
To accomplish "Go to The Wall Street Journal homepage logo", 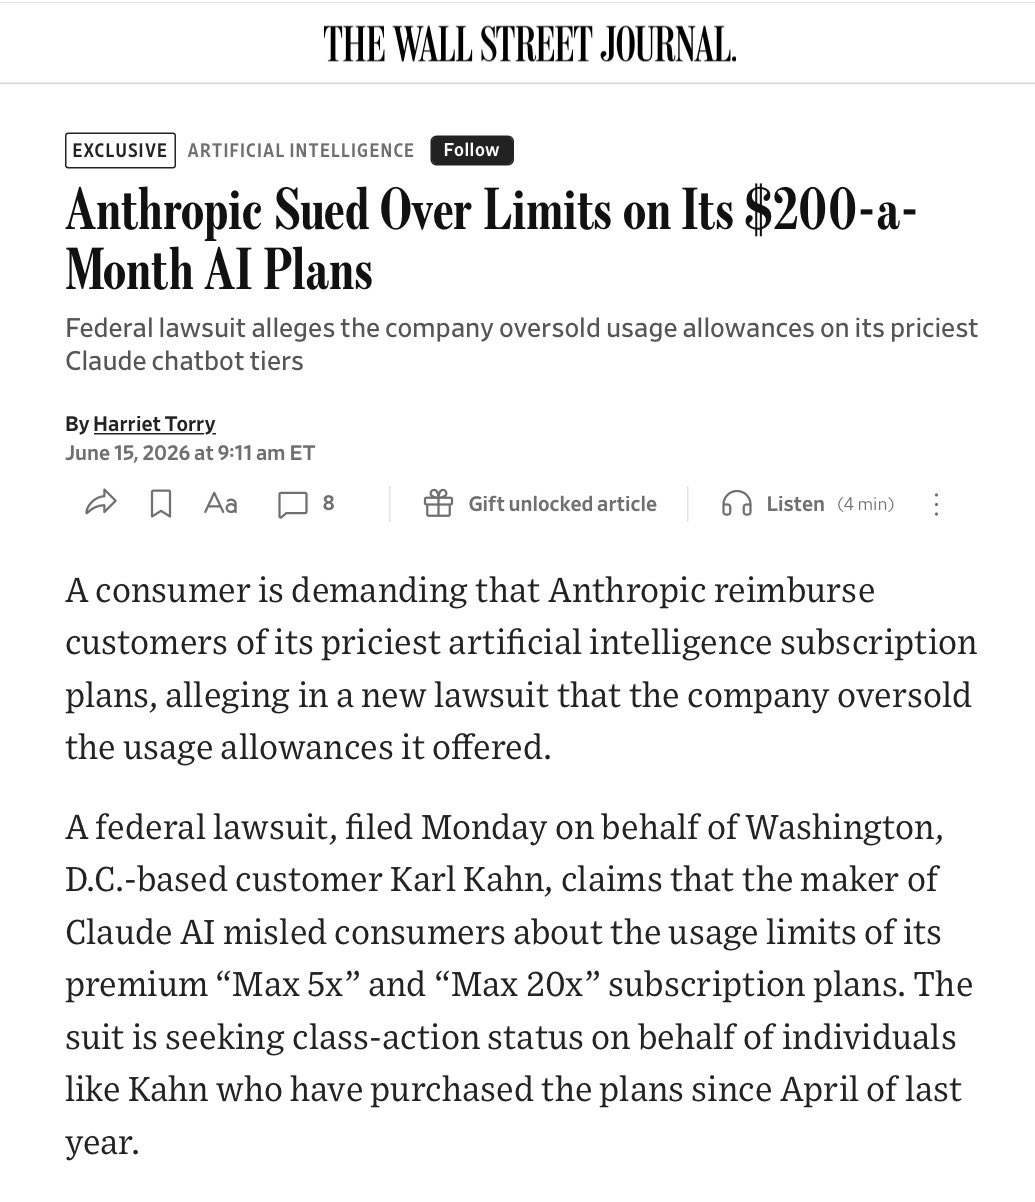I will click(x=530, y=43).
